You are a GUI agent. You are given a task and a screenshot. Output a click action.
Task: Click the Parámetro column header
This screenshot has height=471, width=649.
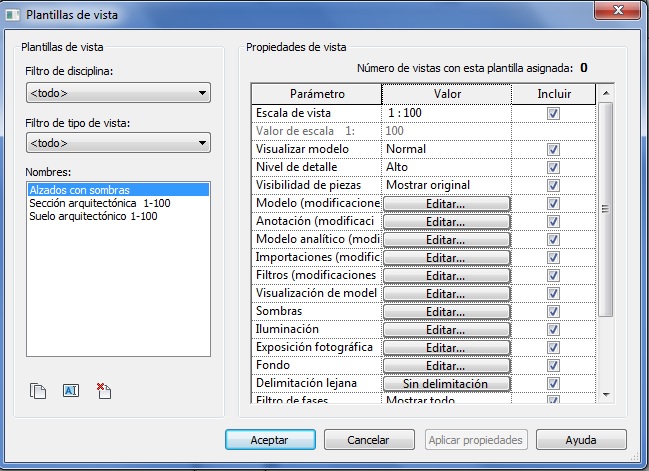pos(317,93)
